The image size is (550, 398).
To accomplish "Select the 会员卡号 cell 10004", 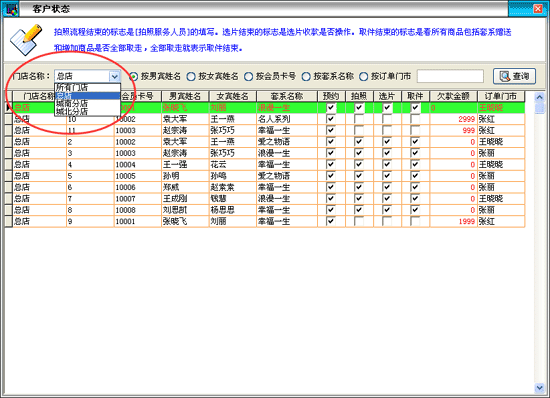I will point(138,164).
